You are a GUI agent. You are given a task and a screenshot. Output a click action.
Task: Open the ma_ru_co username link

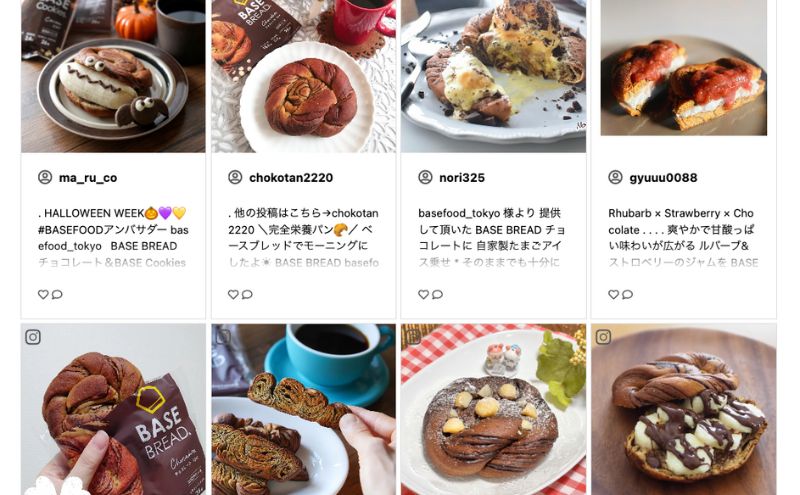click(88, 178)
